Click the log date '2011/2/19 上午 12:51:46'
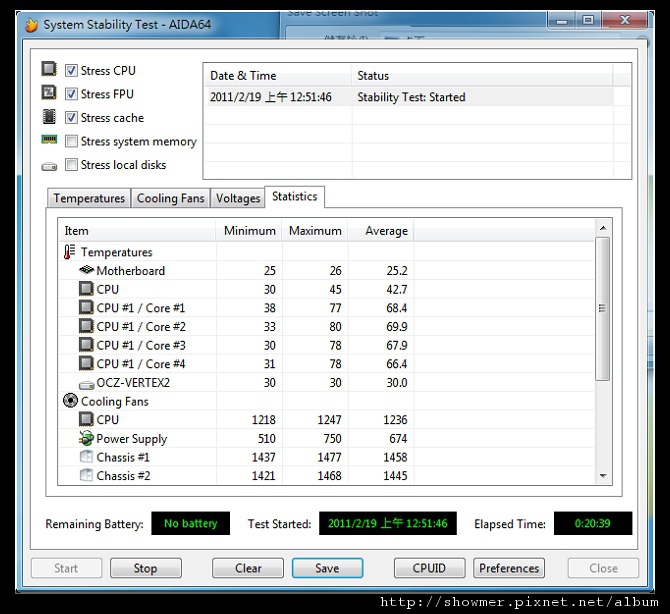This screenshot has height=614, width=670. point(270,97)
